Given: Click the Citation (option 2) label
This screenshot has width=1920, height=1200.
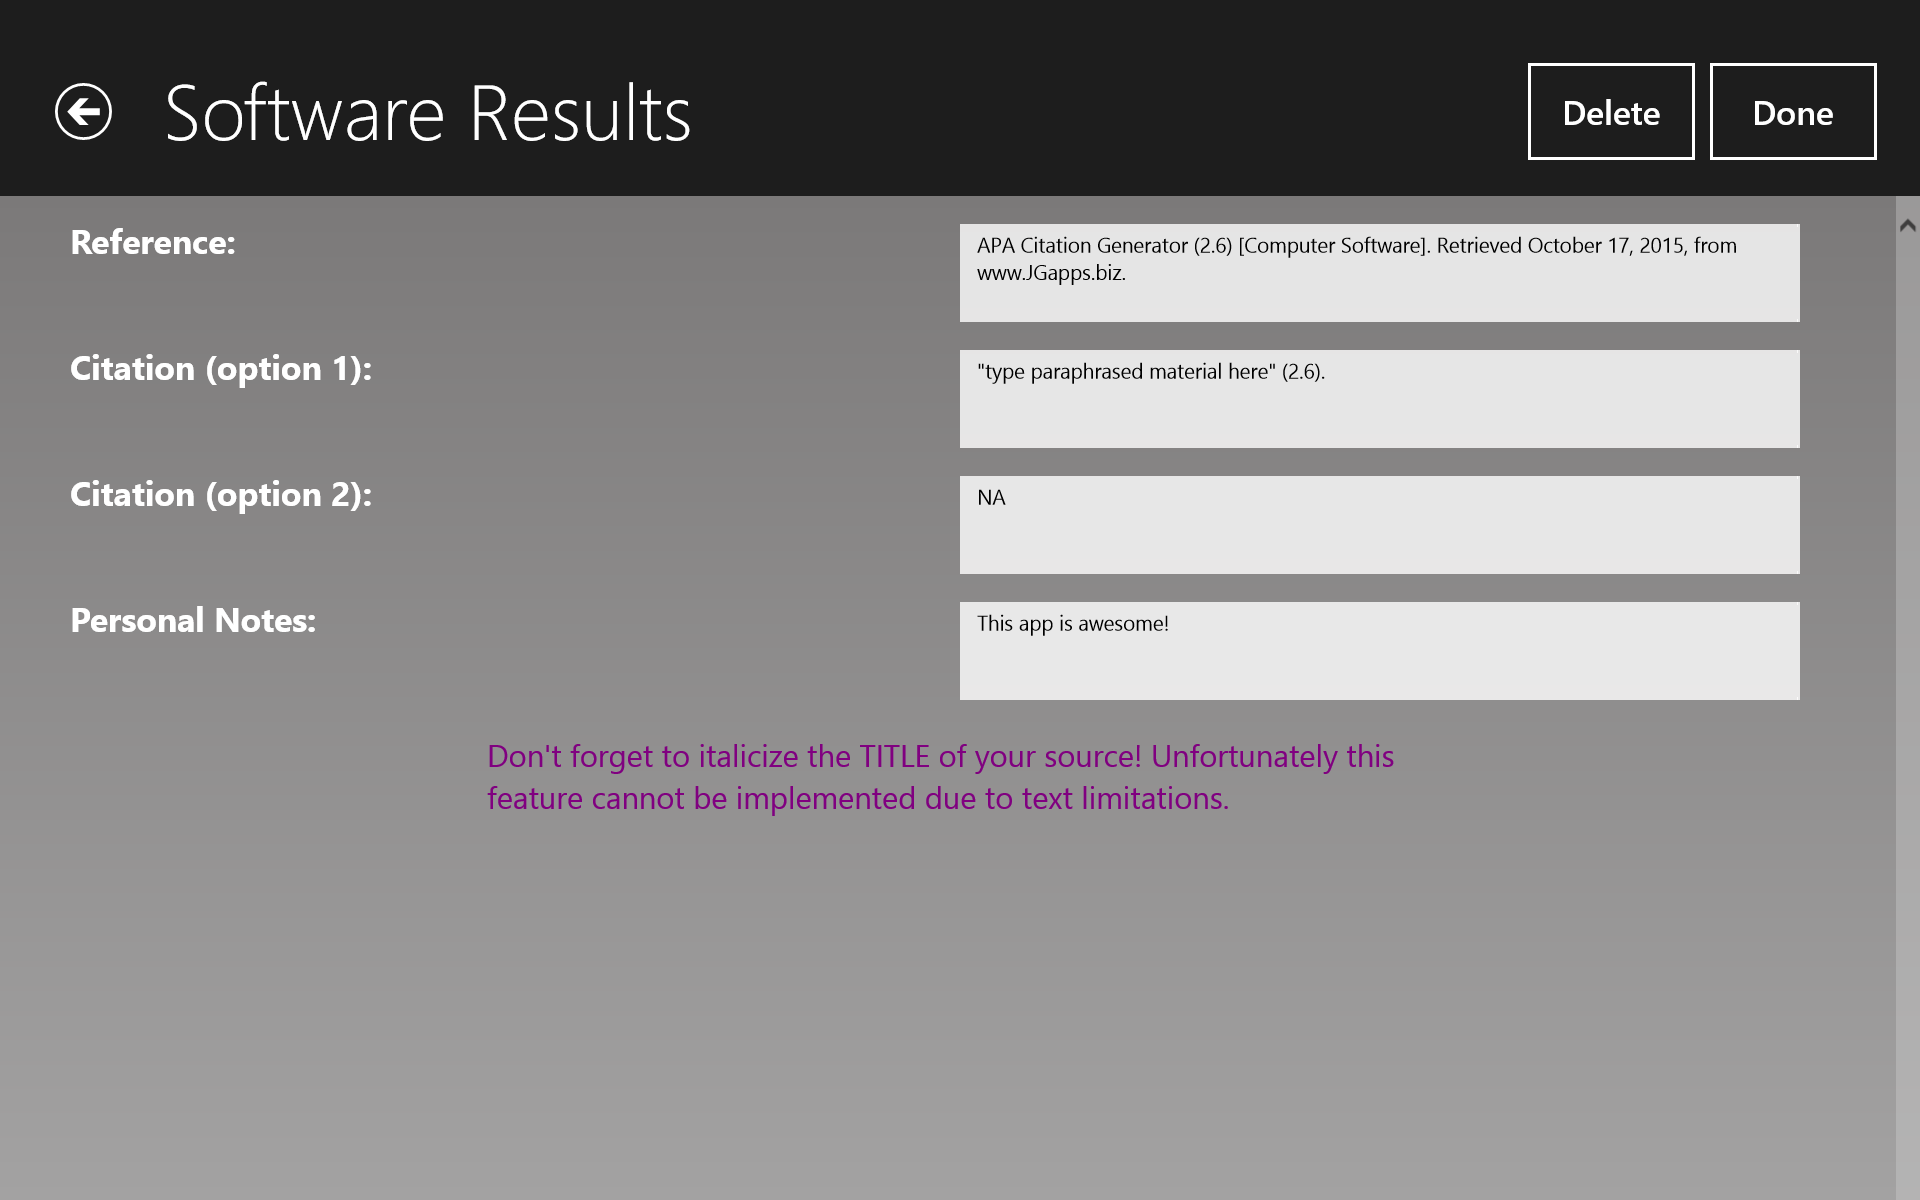Looking at the screenshot, I should click(221, 495).
